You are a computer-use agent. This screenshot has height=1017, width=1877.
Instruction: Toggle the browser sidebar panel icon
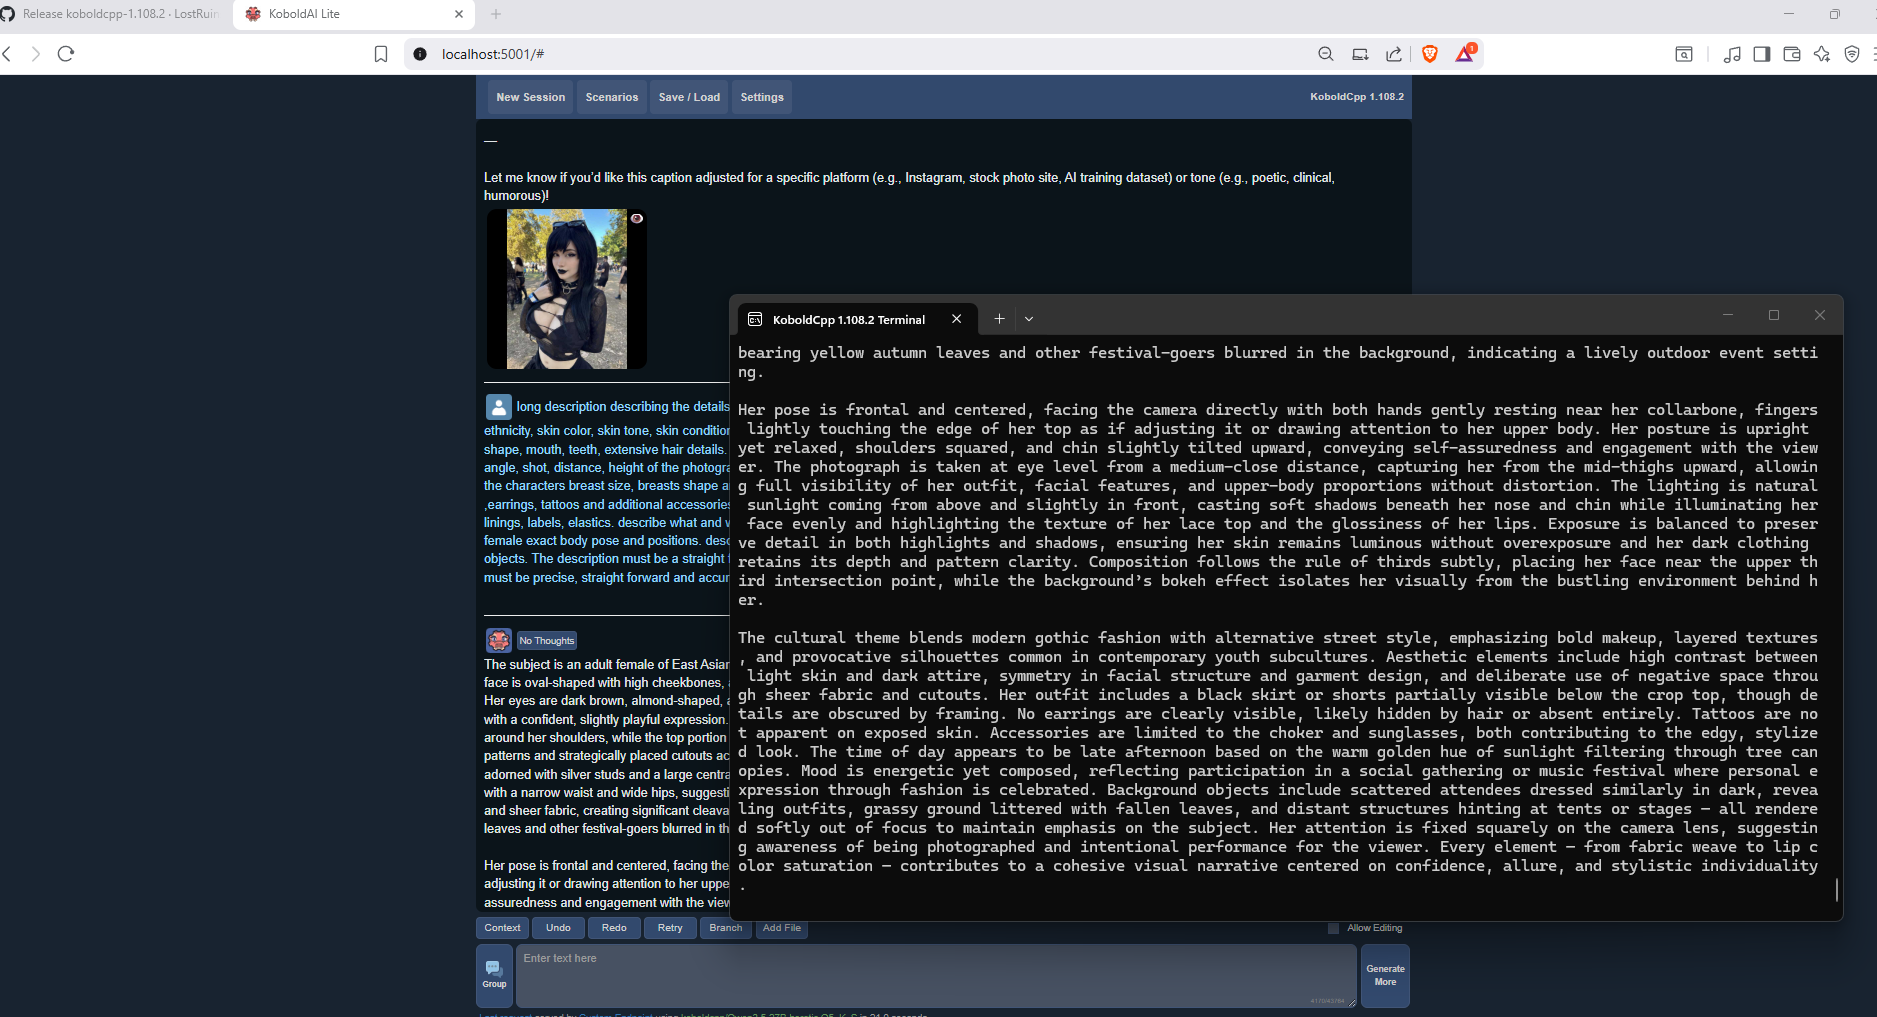coord(1762,54)
